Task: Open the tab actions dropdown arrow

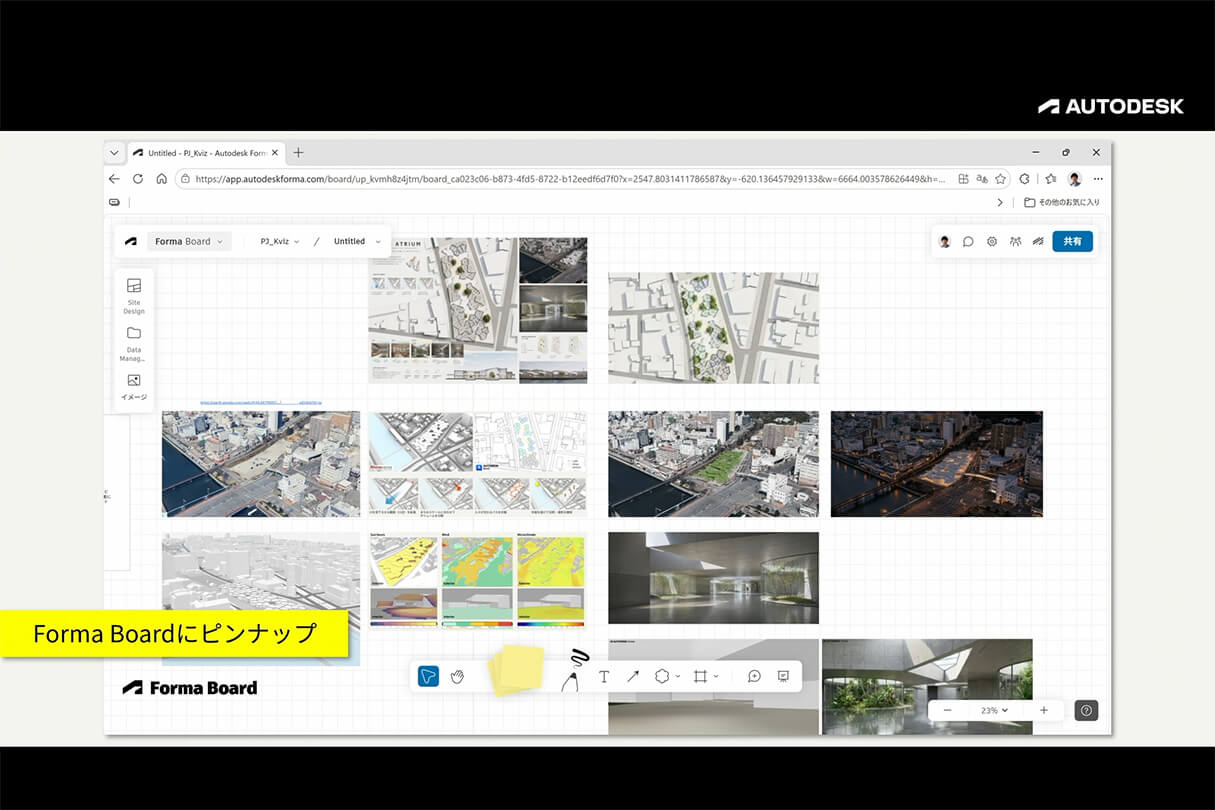Action: (115, 153)
